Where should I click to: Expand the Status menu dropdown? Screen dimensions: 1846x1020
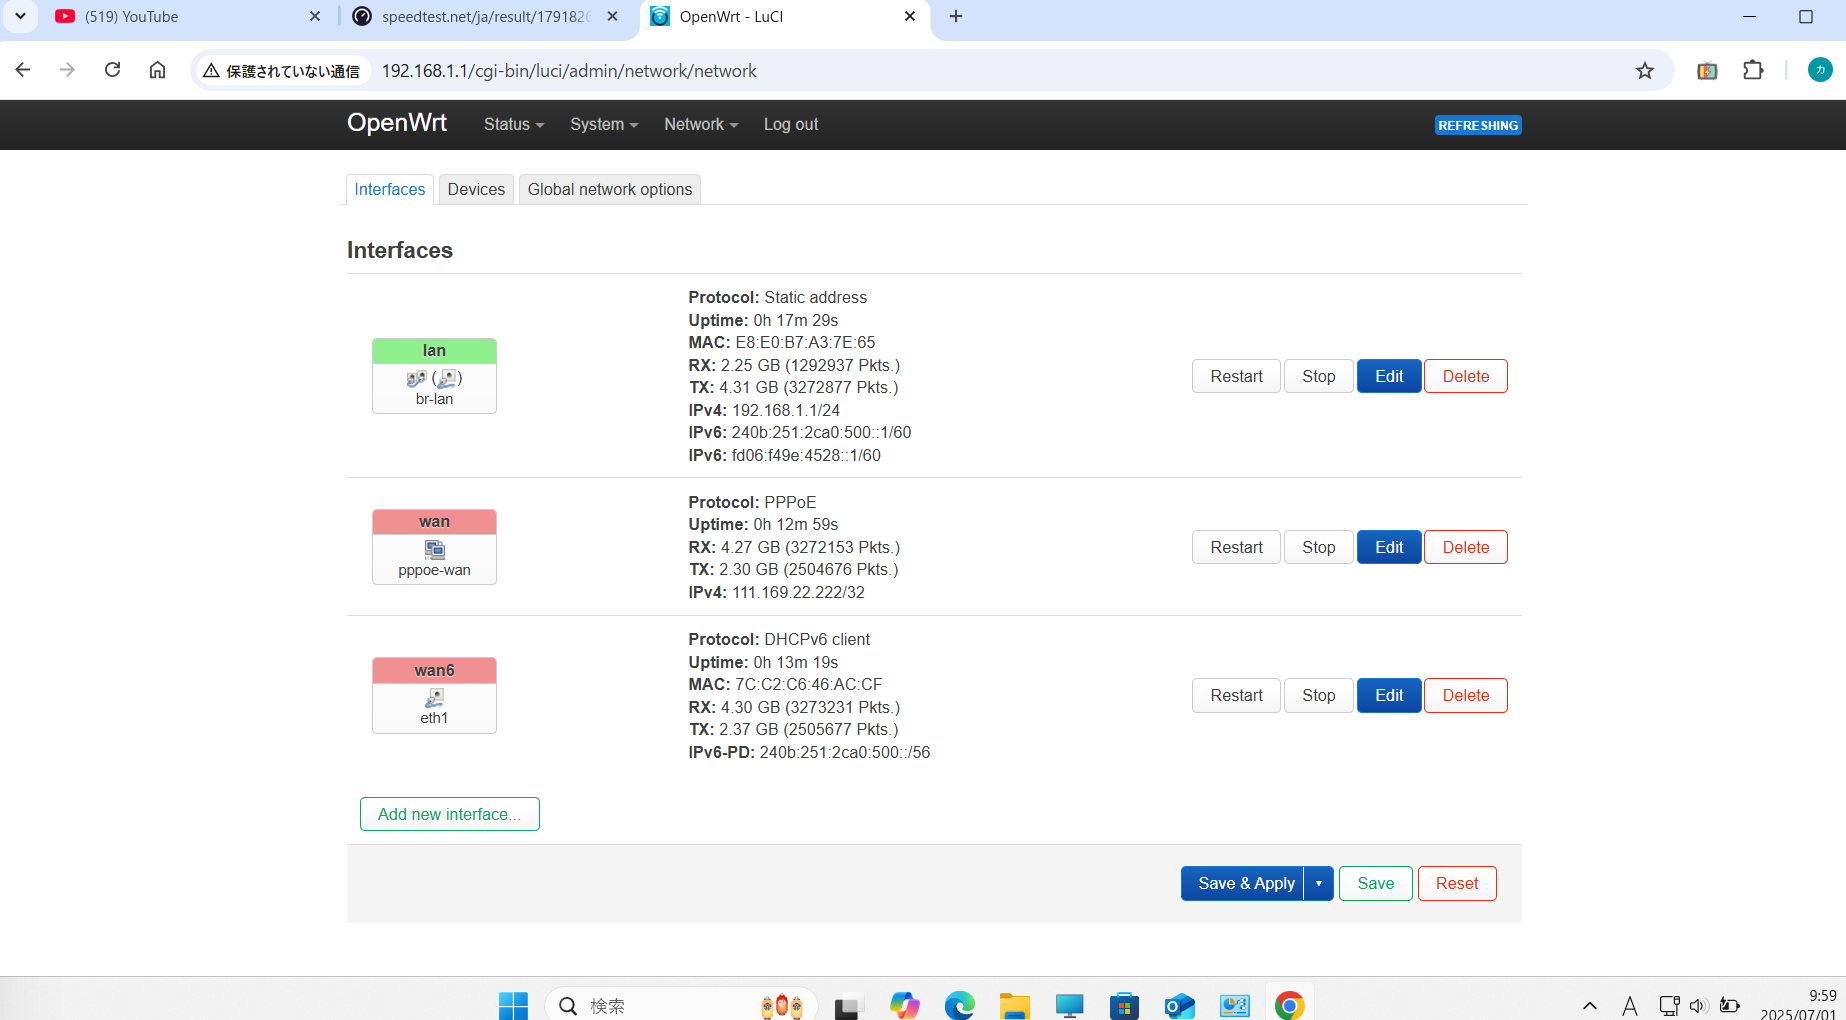[513, 124]
